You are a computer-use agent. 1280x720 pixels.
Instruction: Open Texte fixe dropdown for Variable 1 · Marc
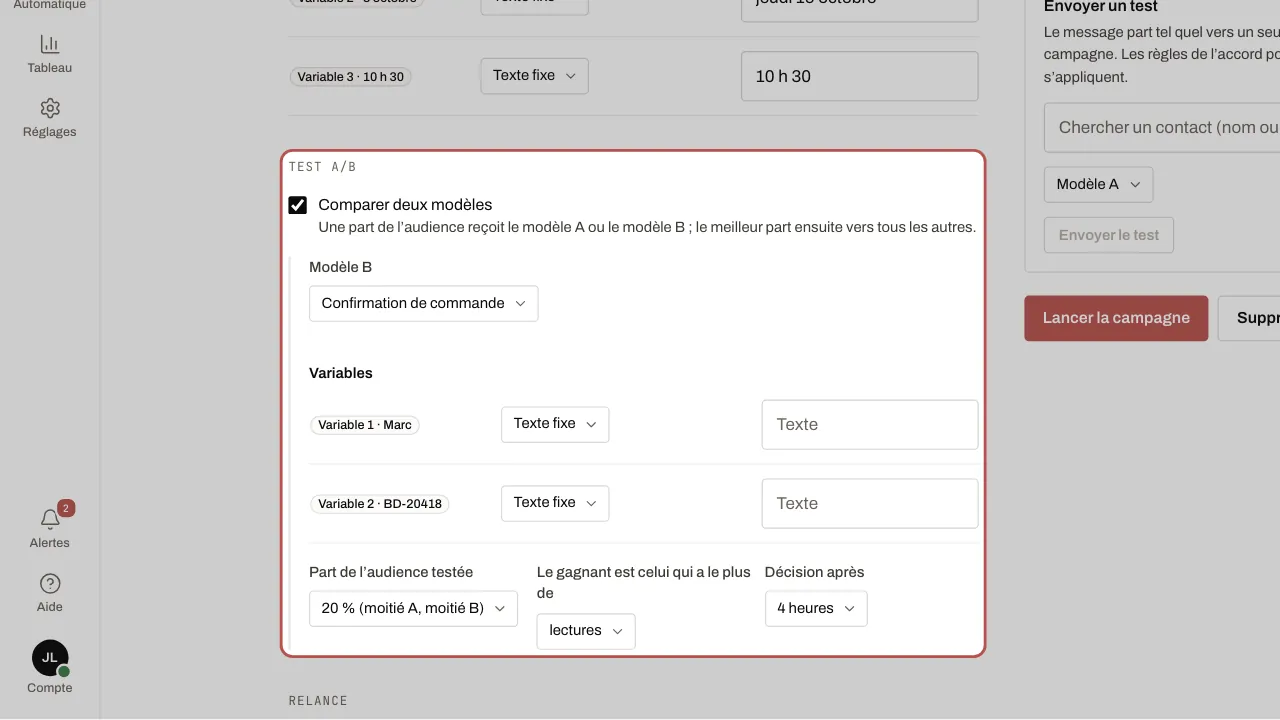[x=555, y=424]
